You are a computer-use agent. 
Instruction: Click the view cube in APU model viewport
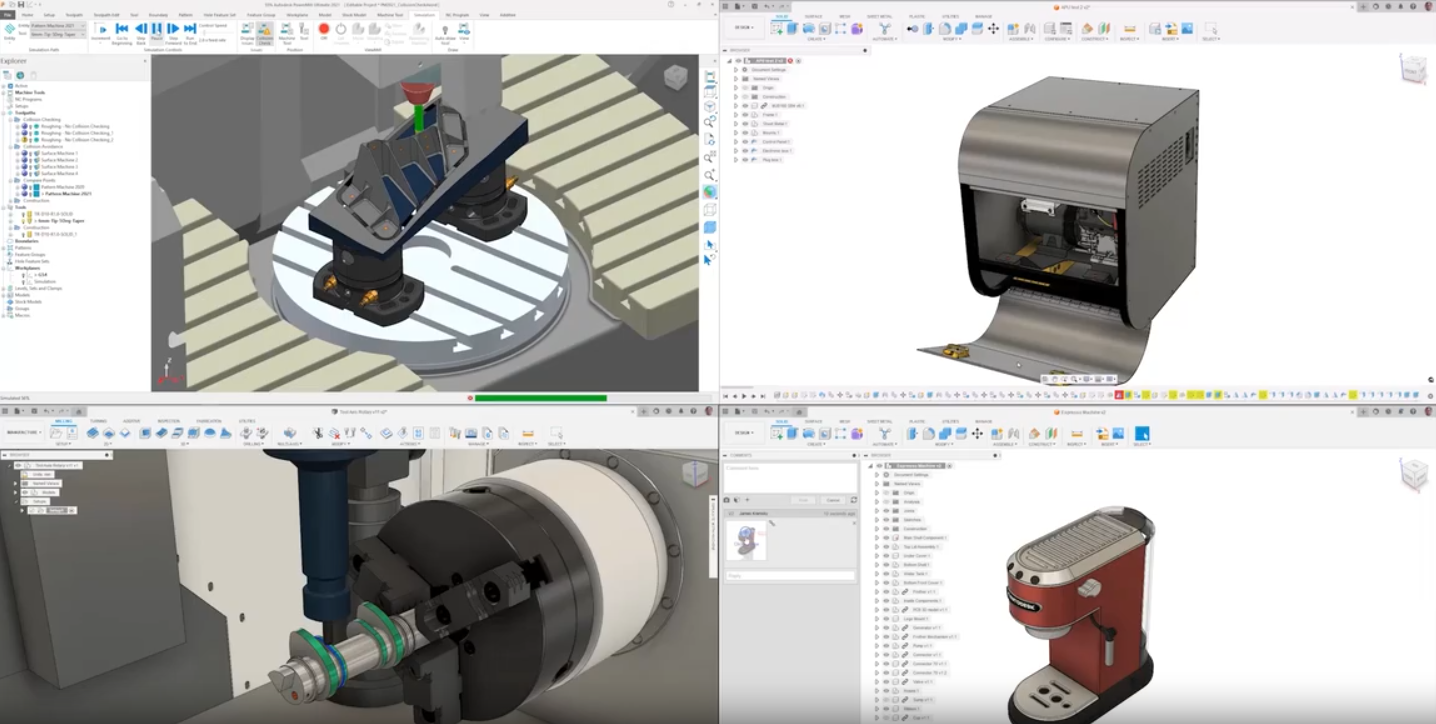(x=1413, y=68)
